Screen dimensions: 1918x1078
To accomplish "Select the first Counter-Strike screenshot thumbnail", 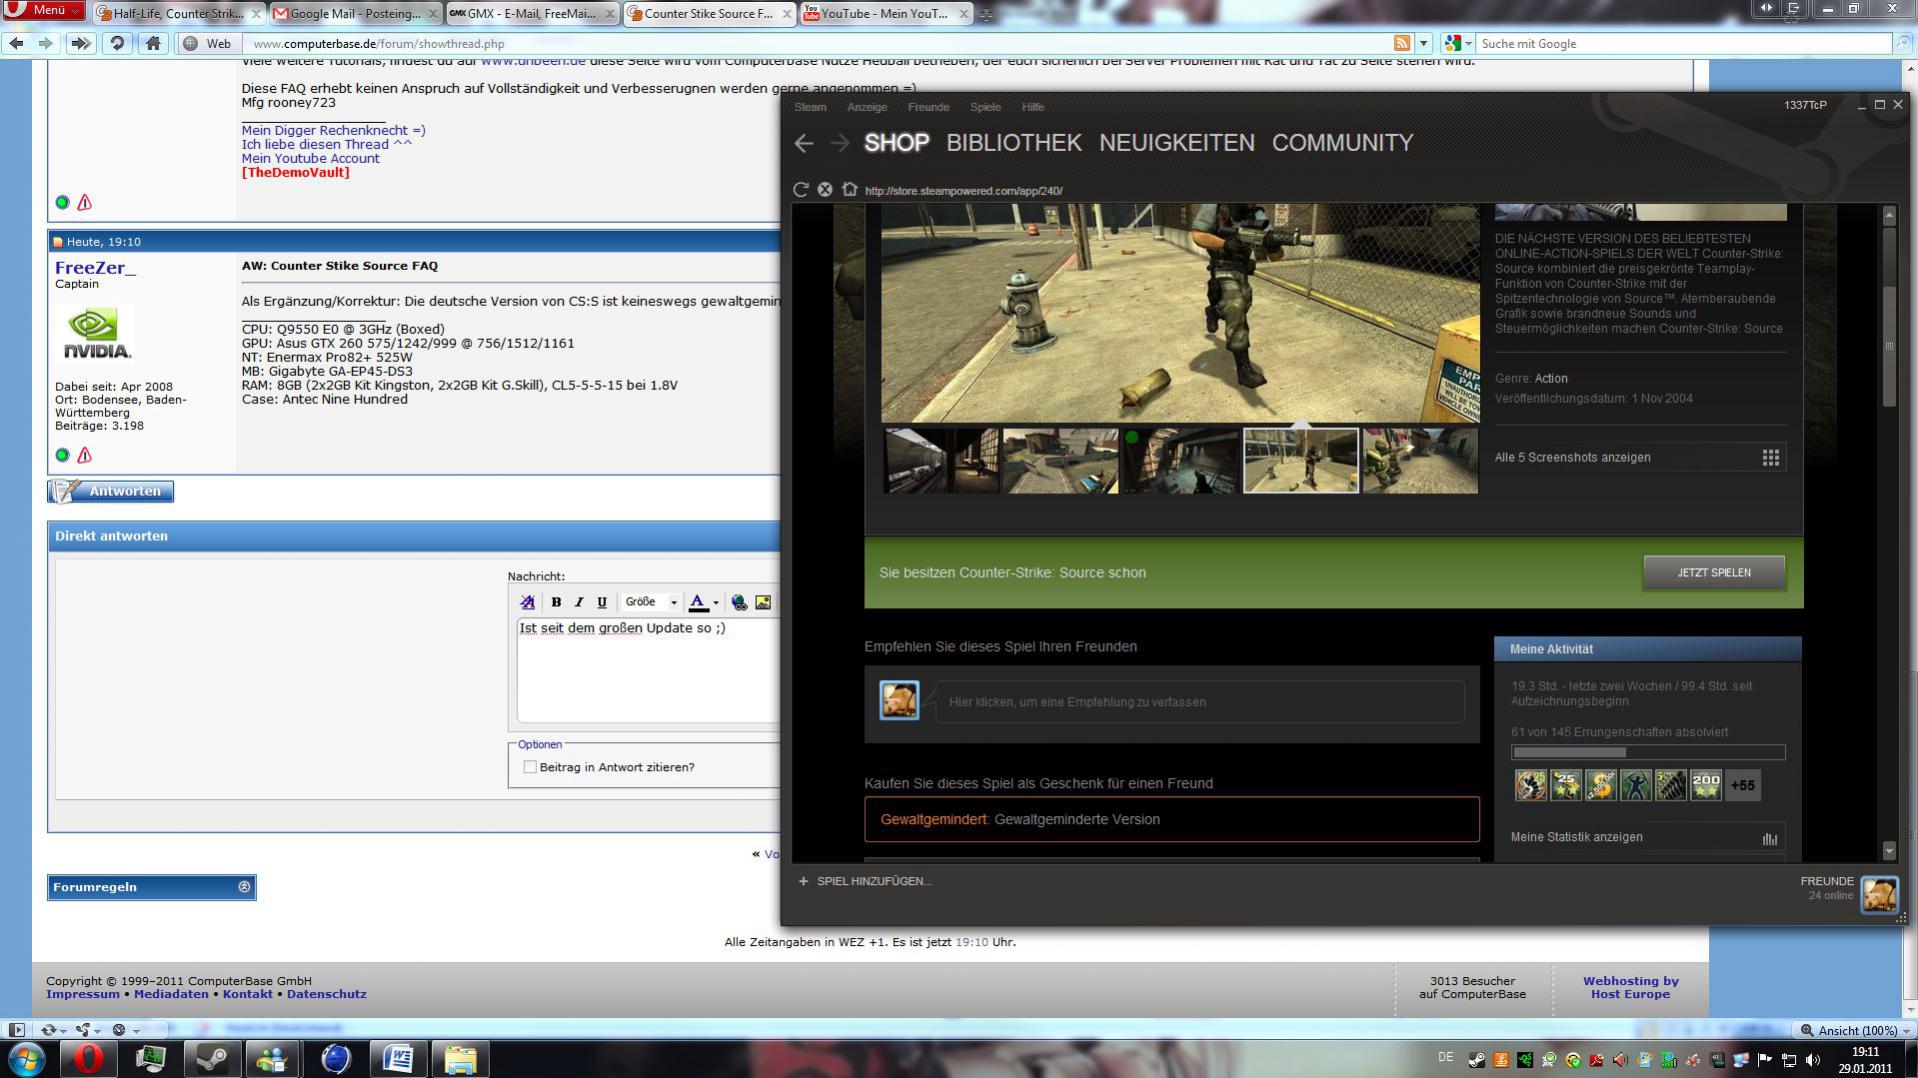I will (x=941, y=461).
